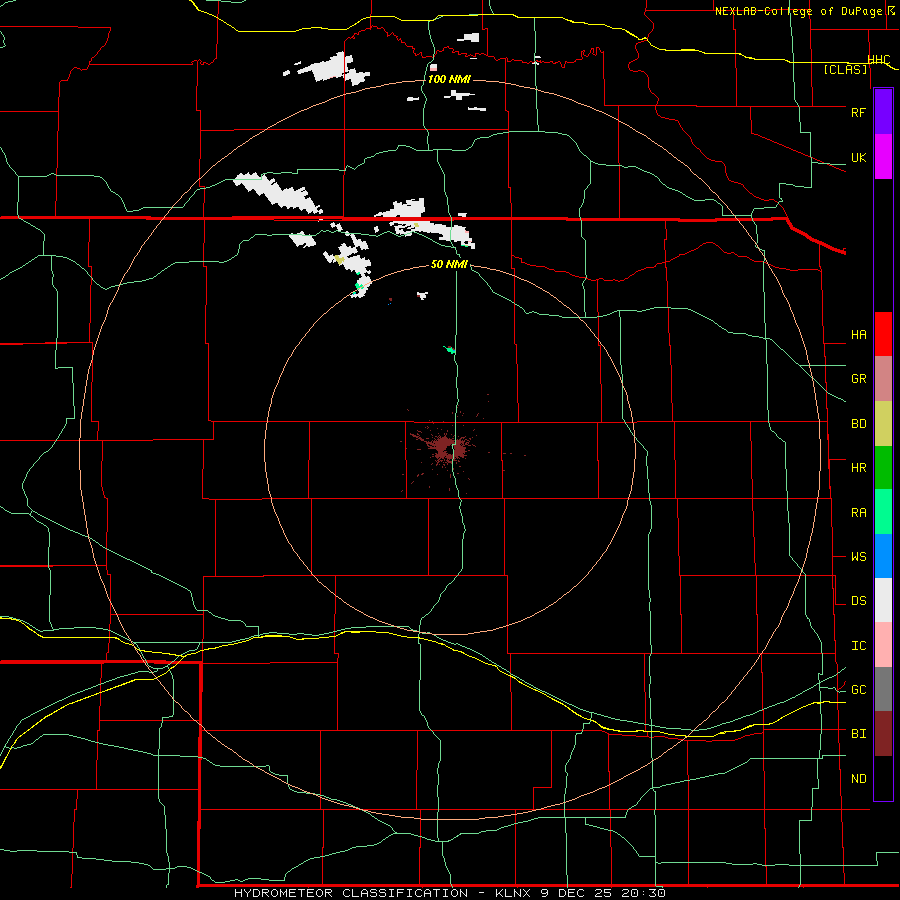Pick the blue WS legend swatch
Viewport: 900px width, 900px height.
tap(883, 556)
